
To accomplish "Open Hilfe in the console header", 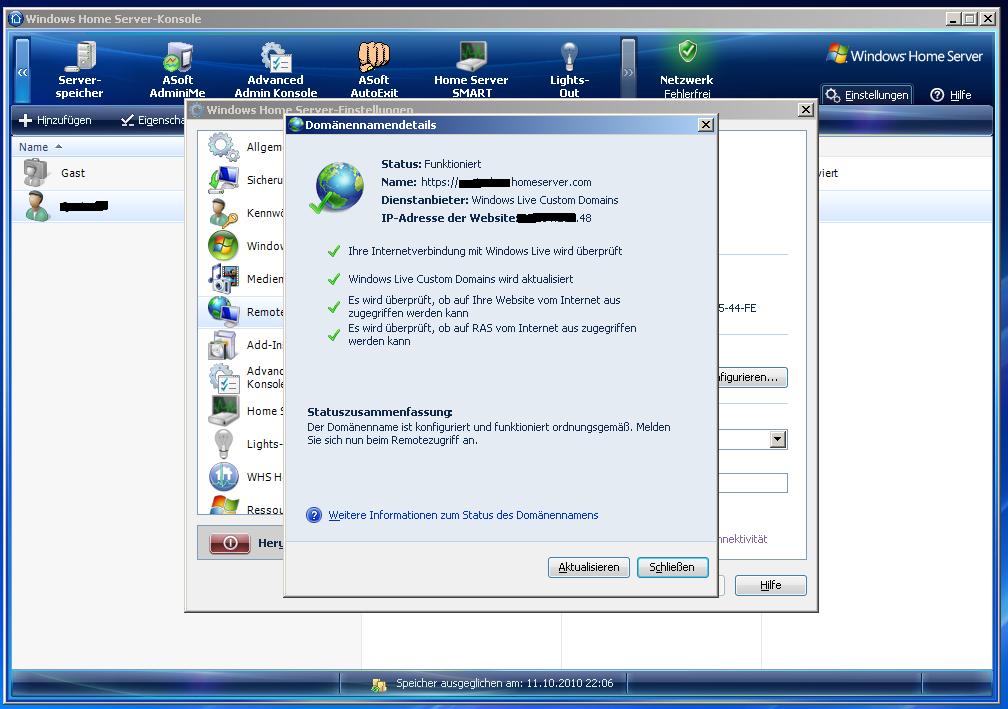I will pos(951,95).
